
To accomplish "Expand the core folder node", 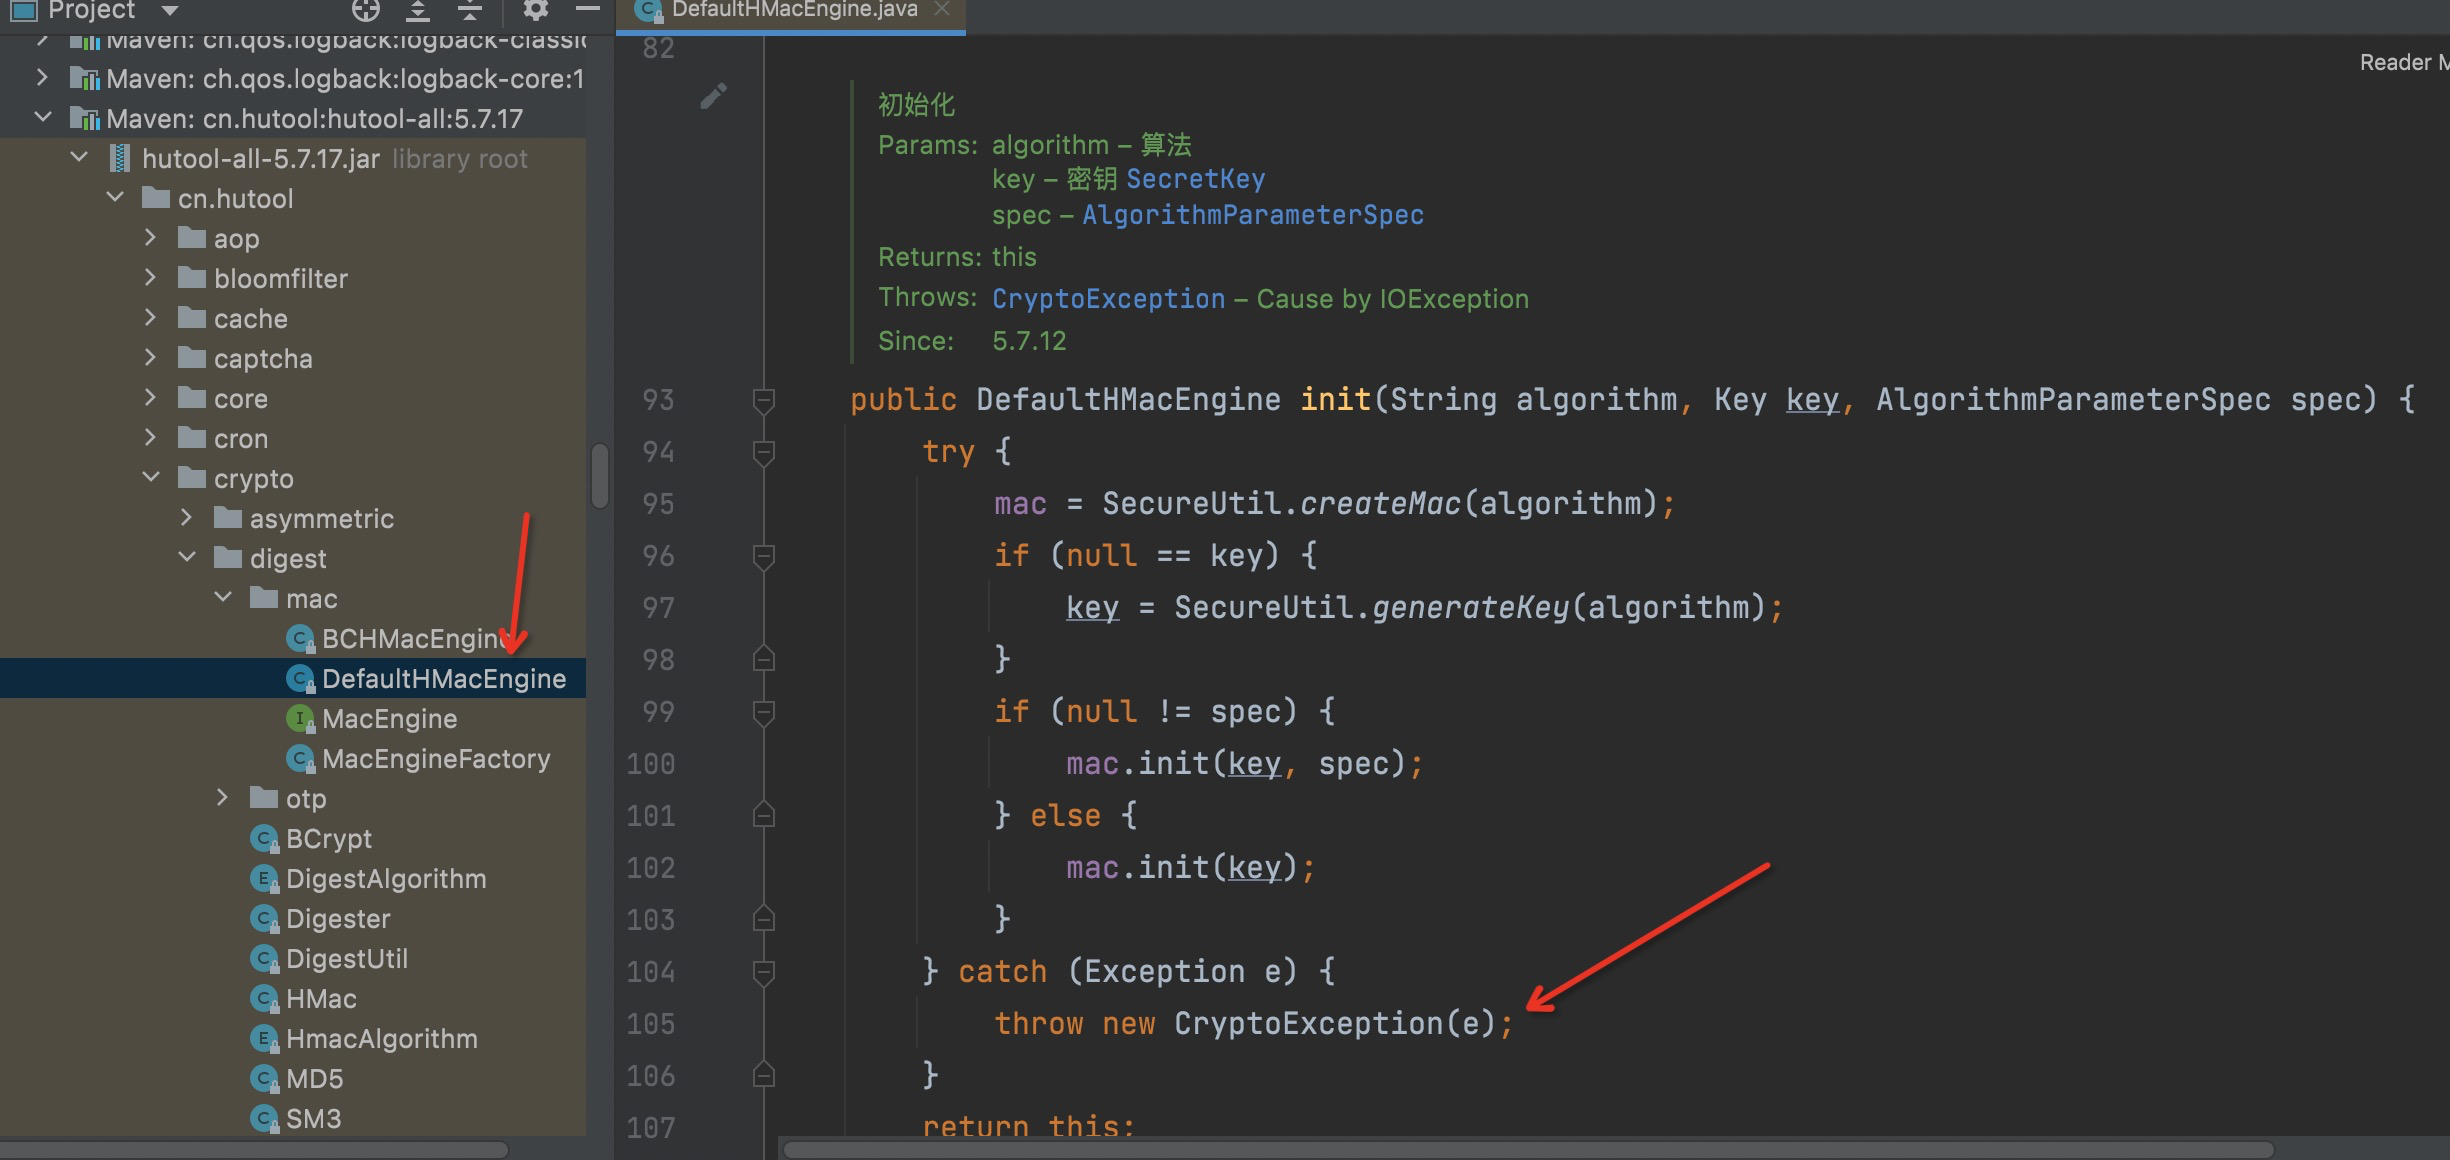I will (151, 398).
